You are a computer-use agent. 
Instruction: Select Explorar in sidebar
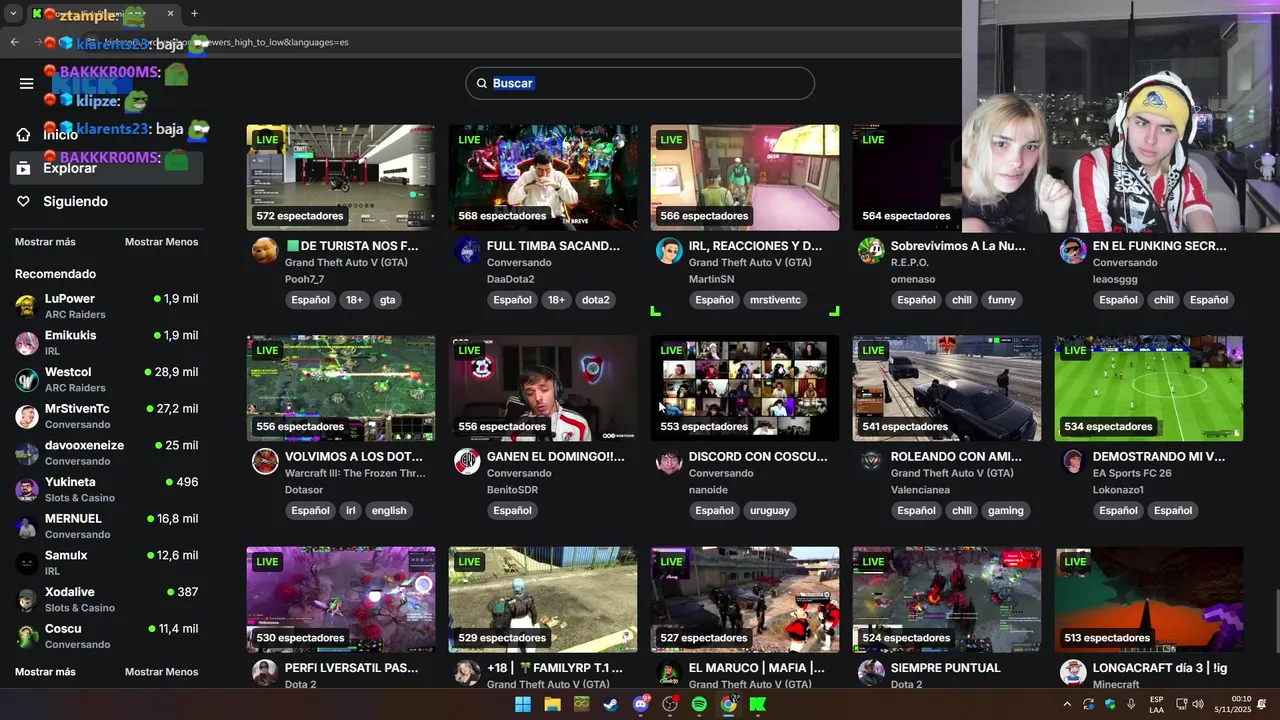108,168
